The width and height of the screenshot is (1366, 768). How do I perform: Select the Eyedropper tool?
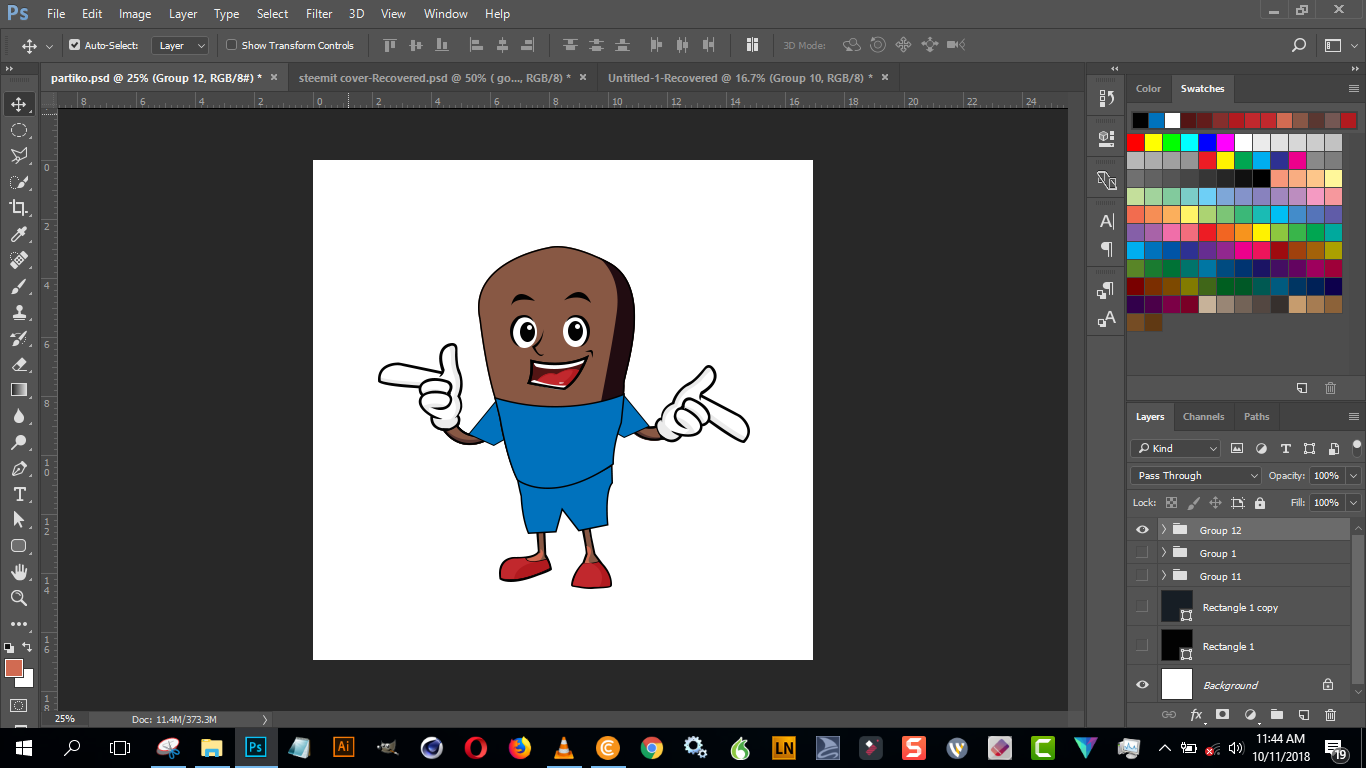click(x=19, y=234)
